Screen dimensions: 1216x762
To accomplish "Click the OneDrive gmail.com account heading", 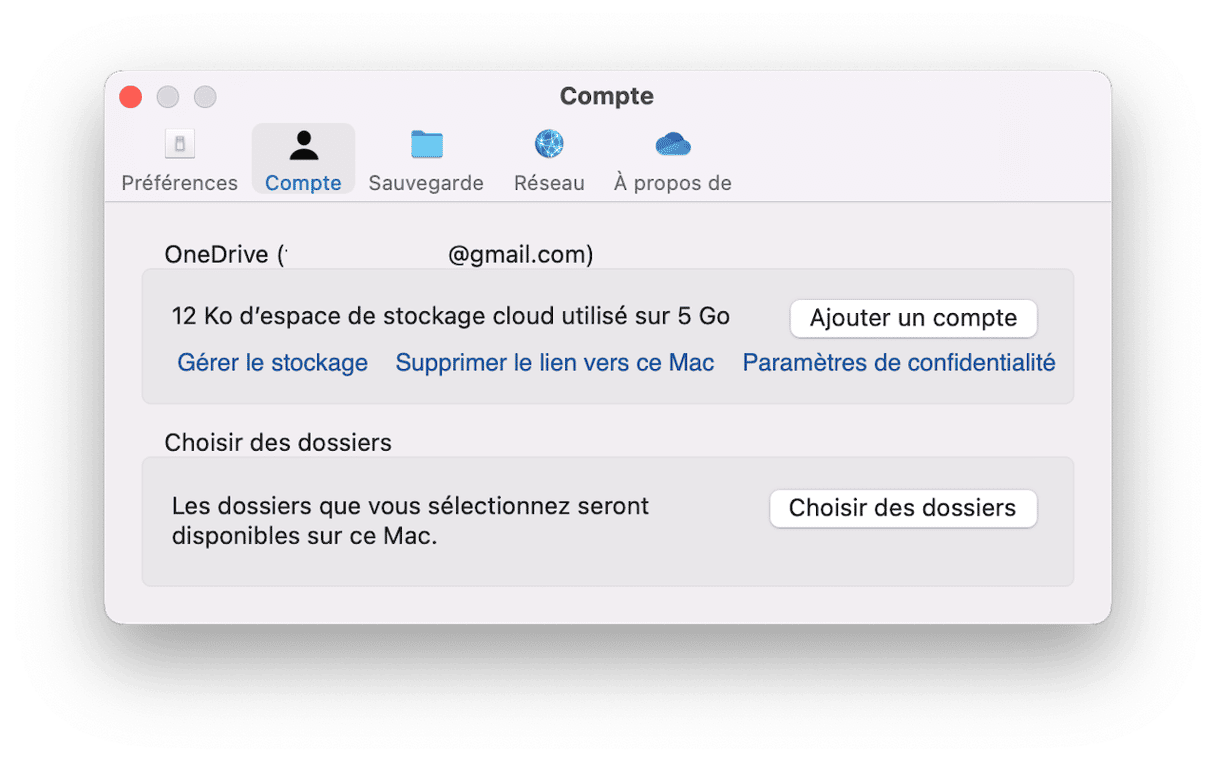I will tap(379, 255).
